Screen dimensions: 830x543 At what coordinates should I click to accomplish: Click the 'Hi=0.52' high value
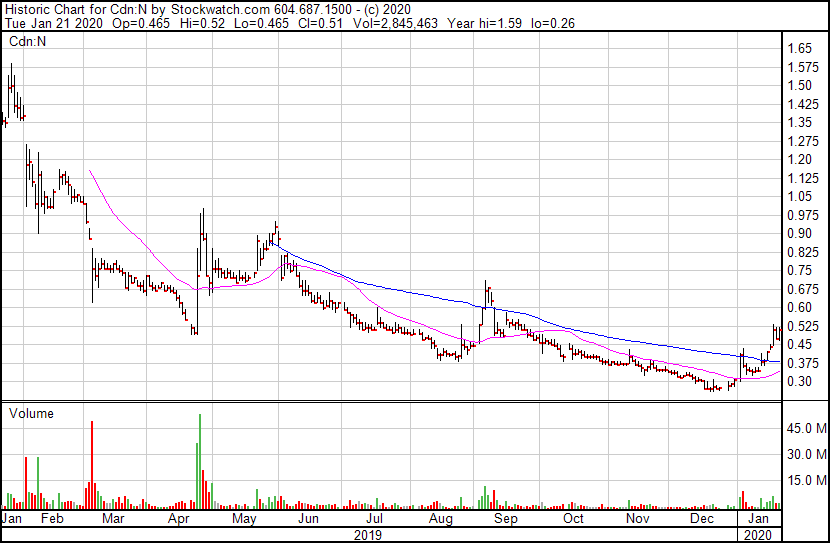pyautogui.click(x=202, y=23)
